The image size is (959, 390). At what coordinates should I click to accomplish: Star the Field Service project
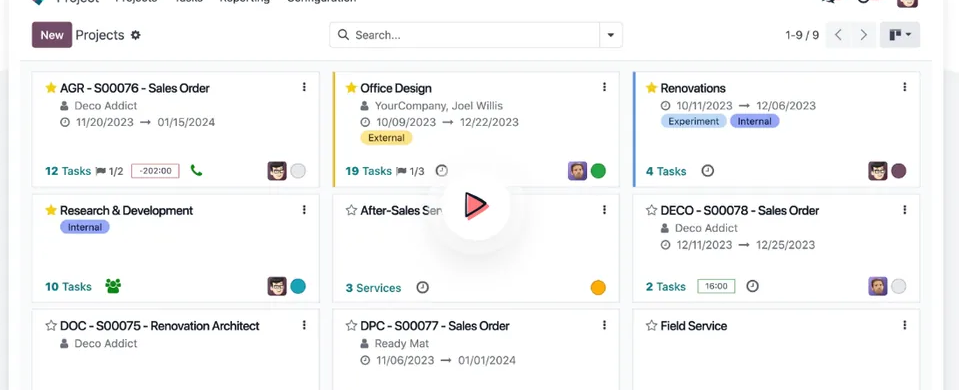(x=651, y=326)
